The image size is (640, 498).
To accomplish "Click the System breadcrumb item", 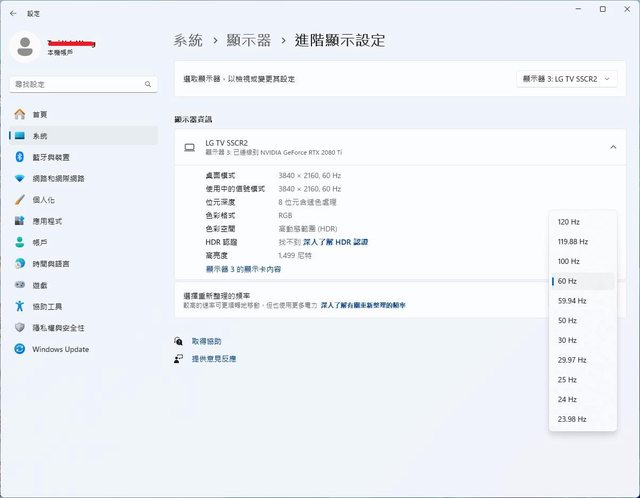I will (187, 41).
